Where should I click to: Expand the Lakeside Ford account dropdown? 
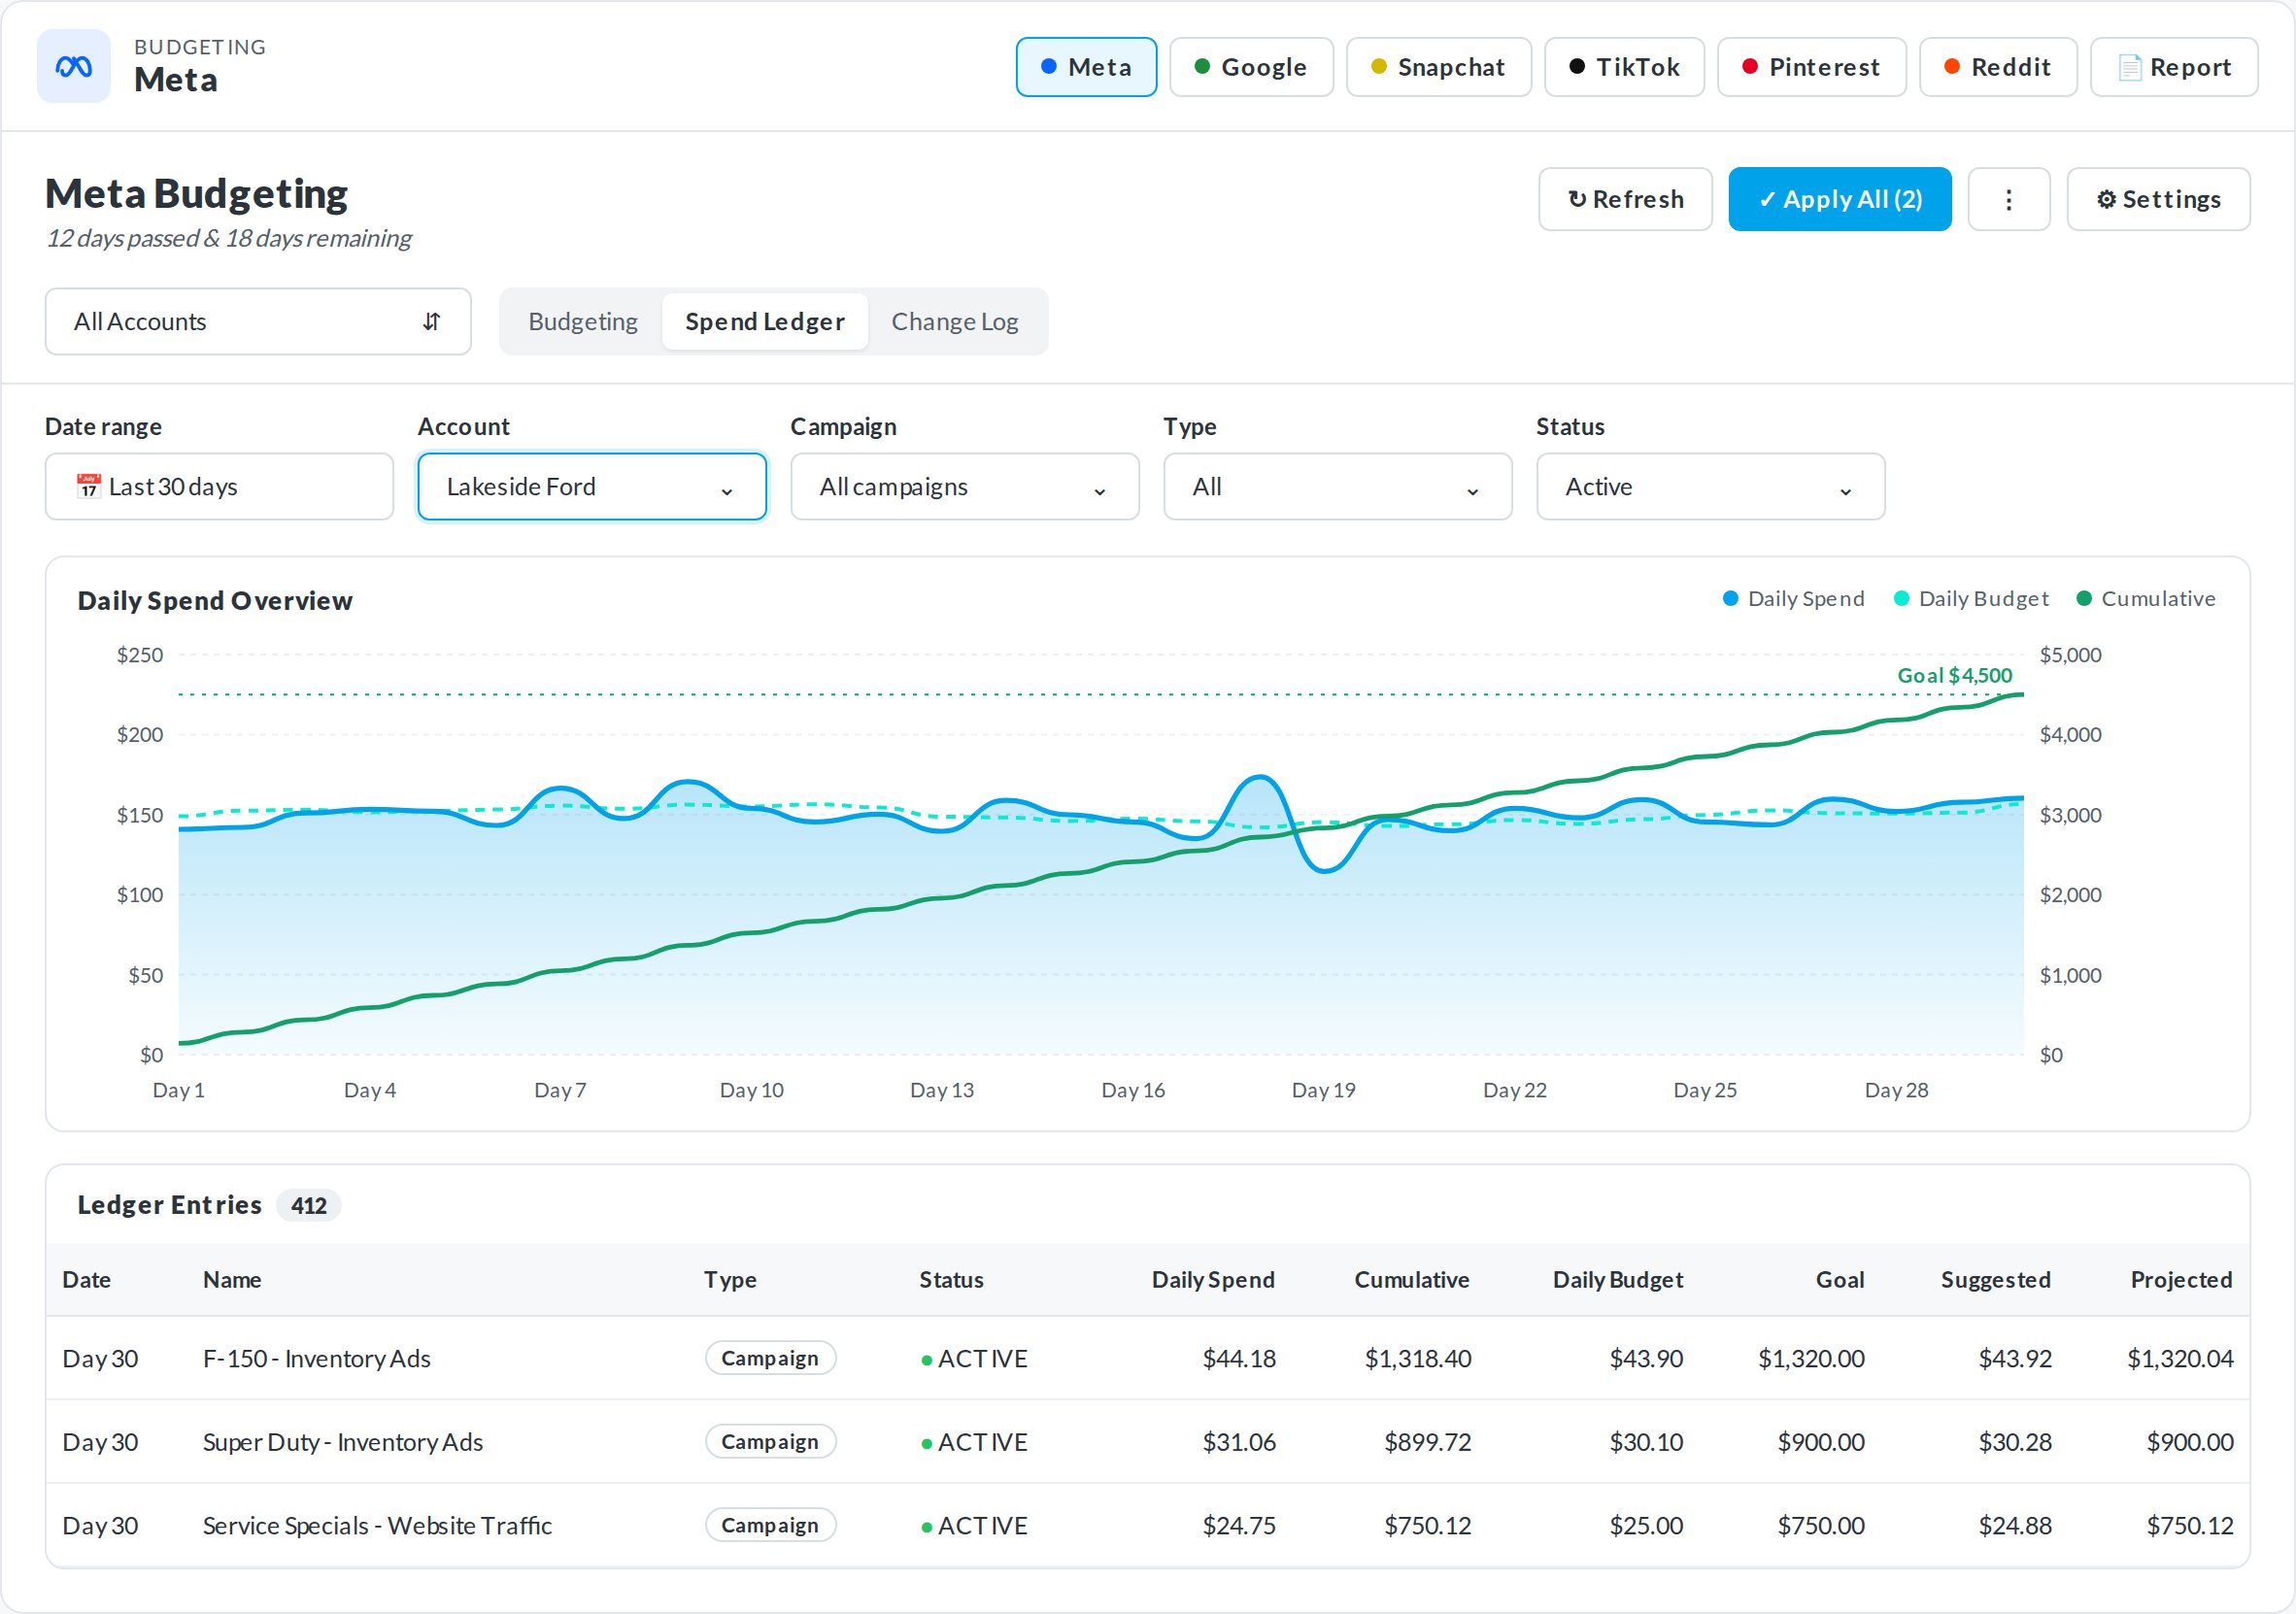[592, 486]
